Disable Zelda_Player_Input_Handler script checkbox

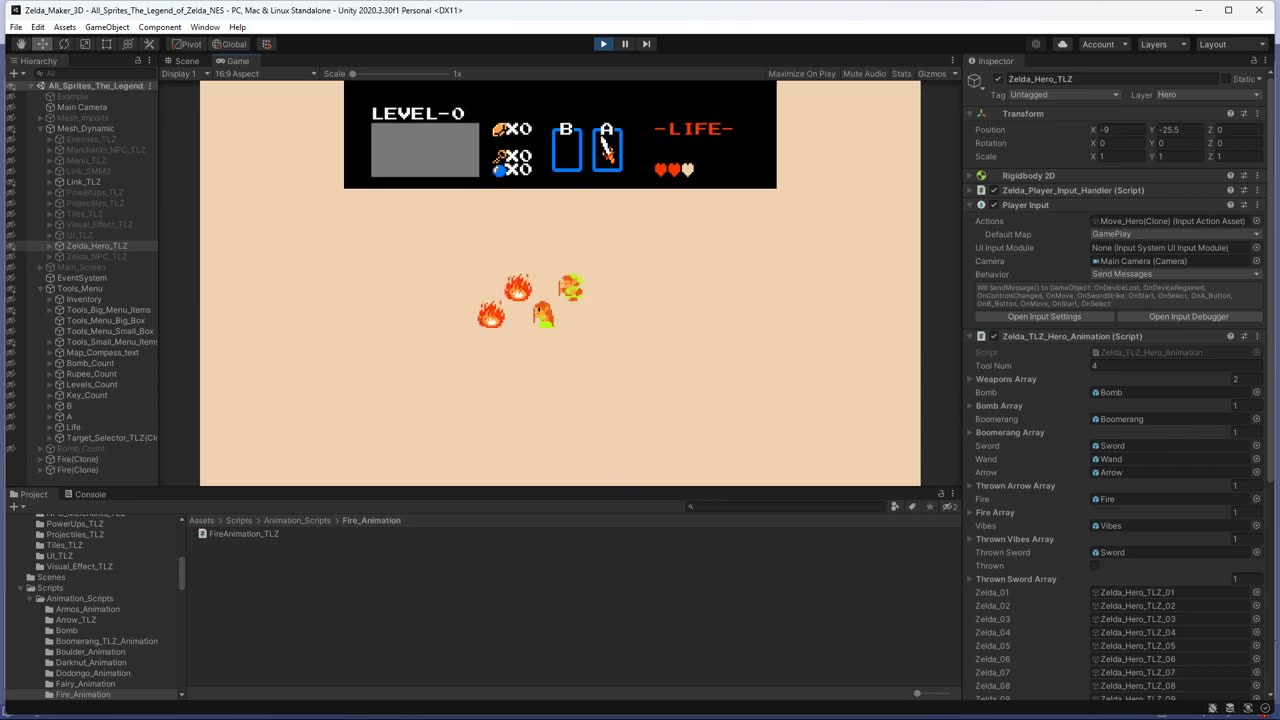coord(993,190)
